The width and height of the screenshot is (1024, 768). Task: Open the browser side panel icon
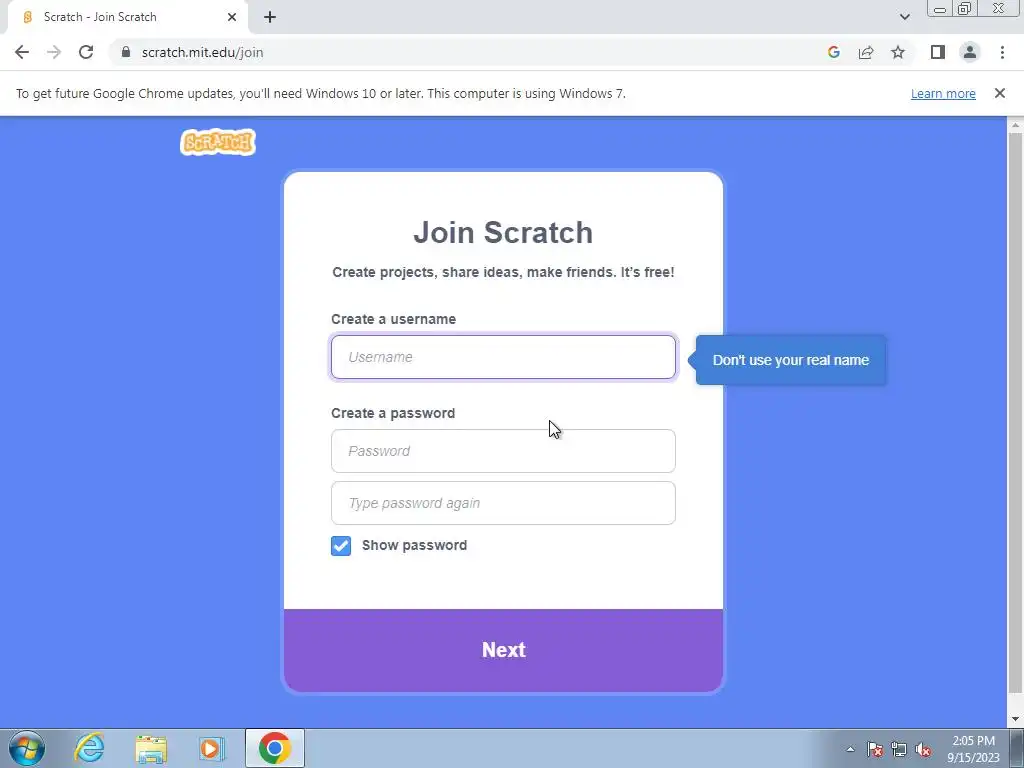938,52
